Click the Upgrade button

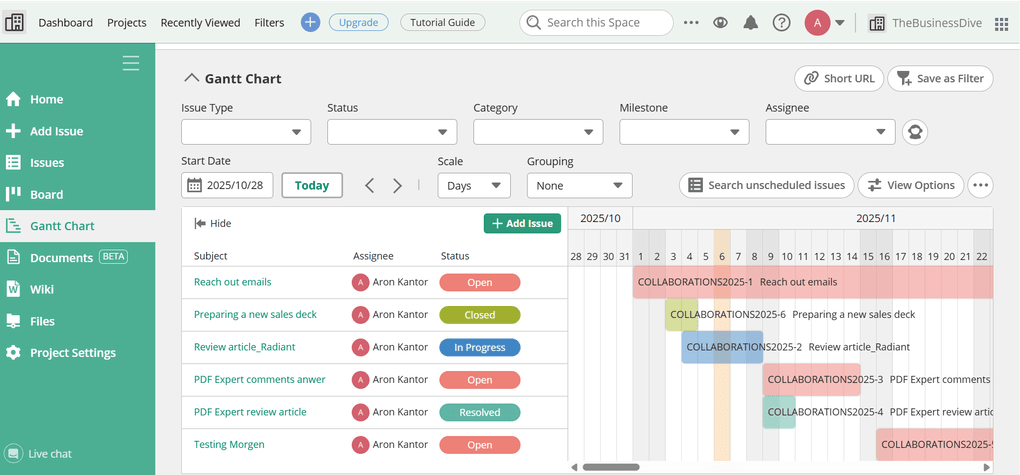point(358,22)
